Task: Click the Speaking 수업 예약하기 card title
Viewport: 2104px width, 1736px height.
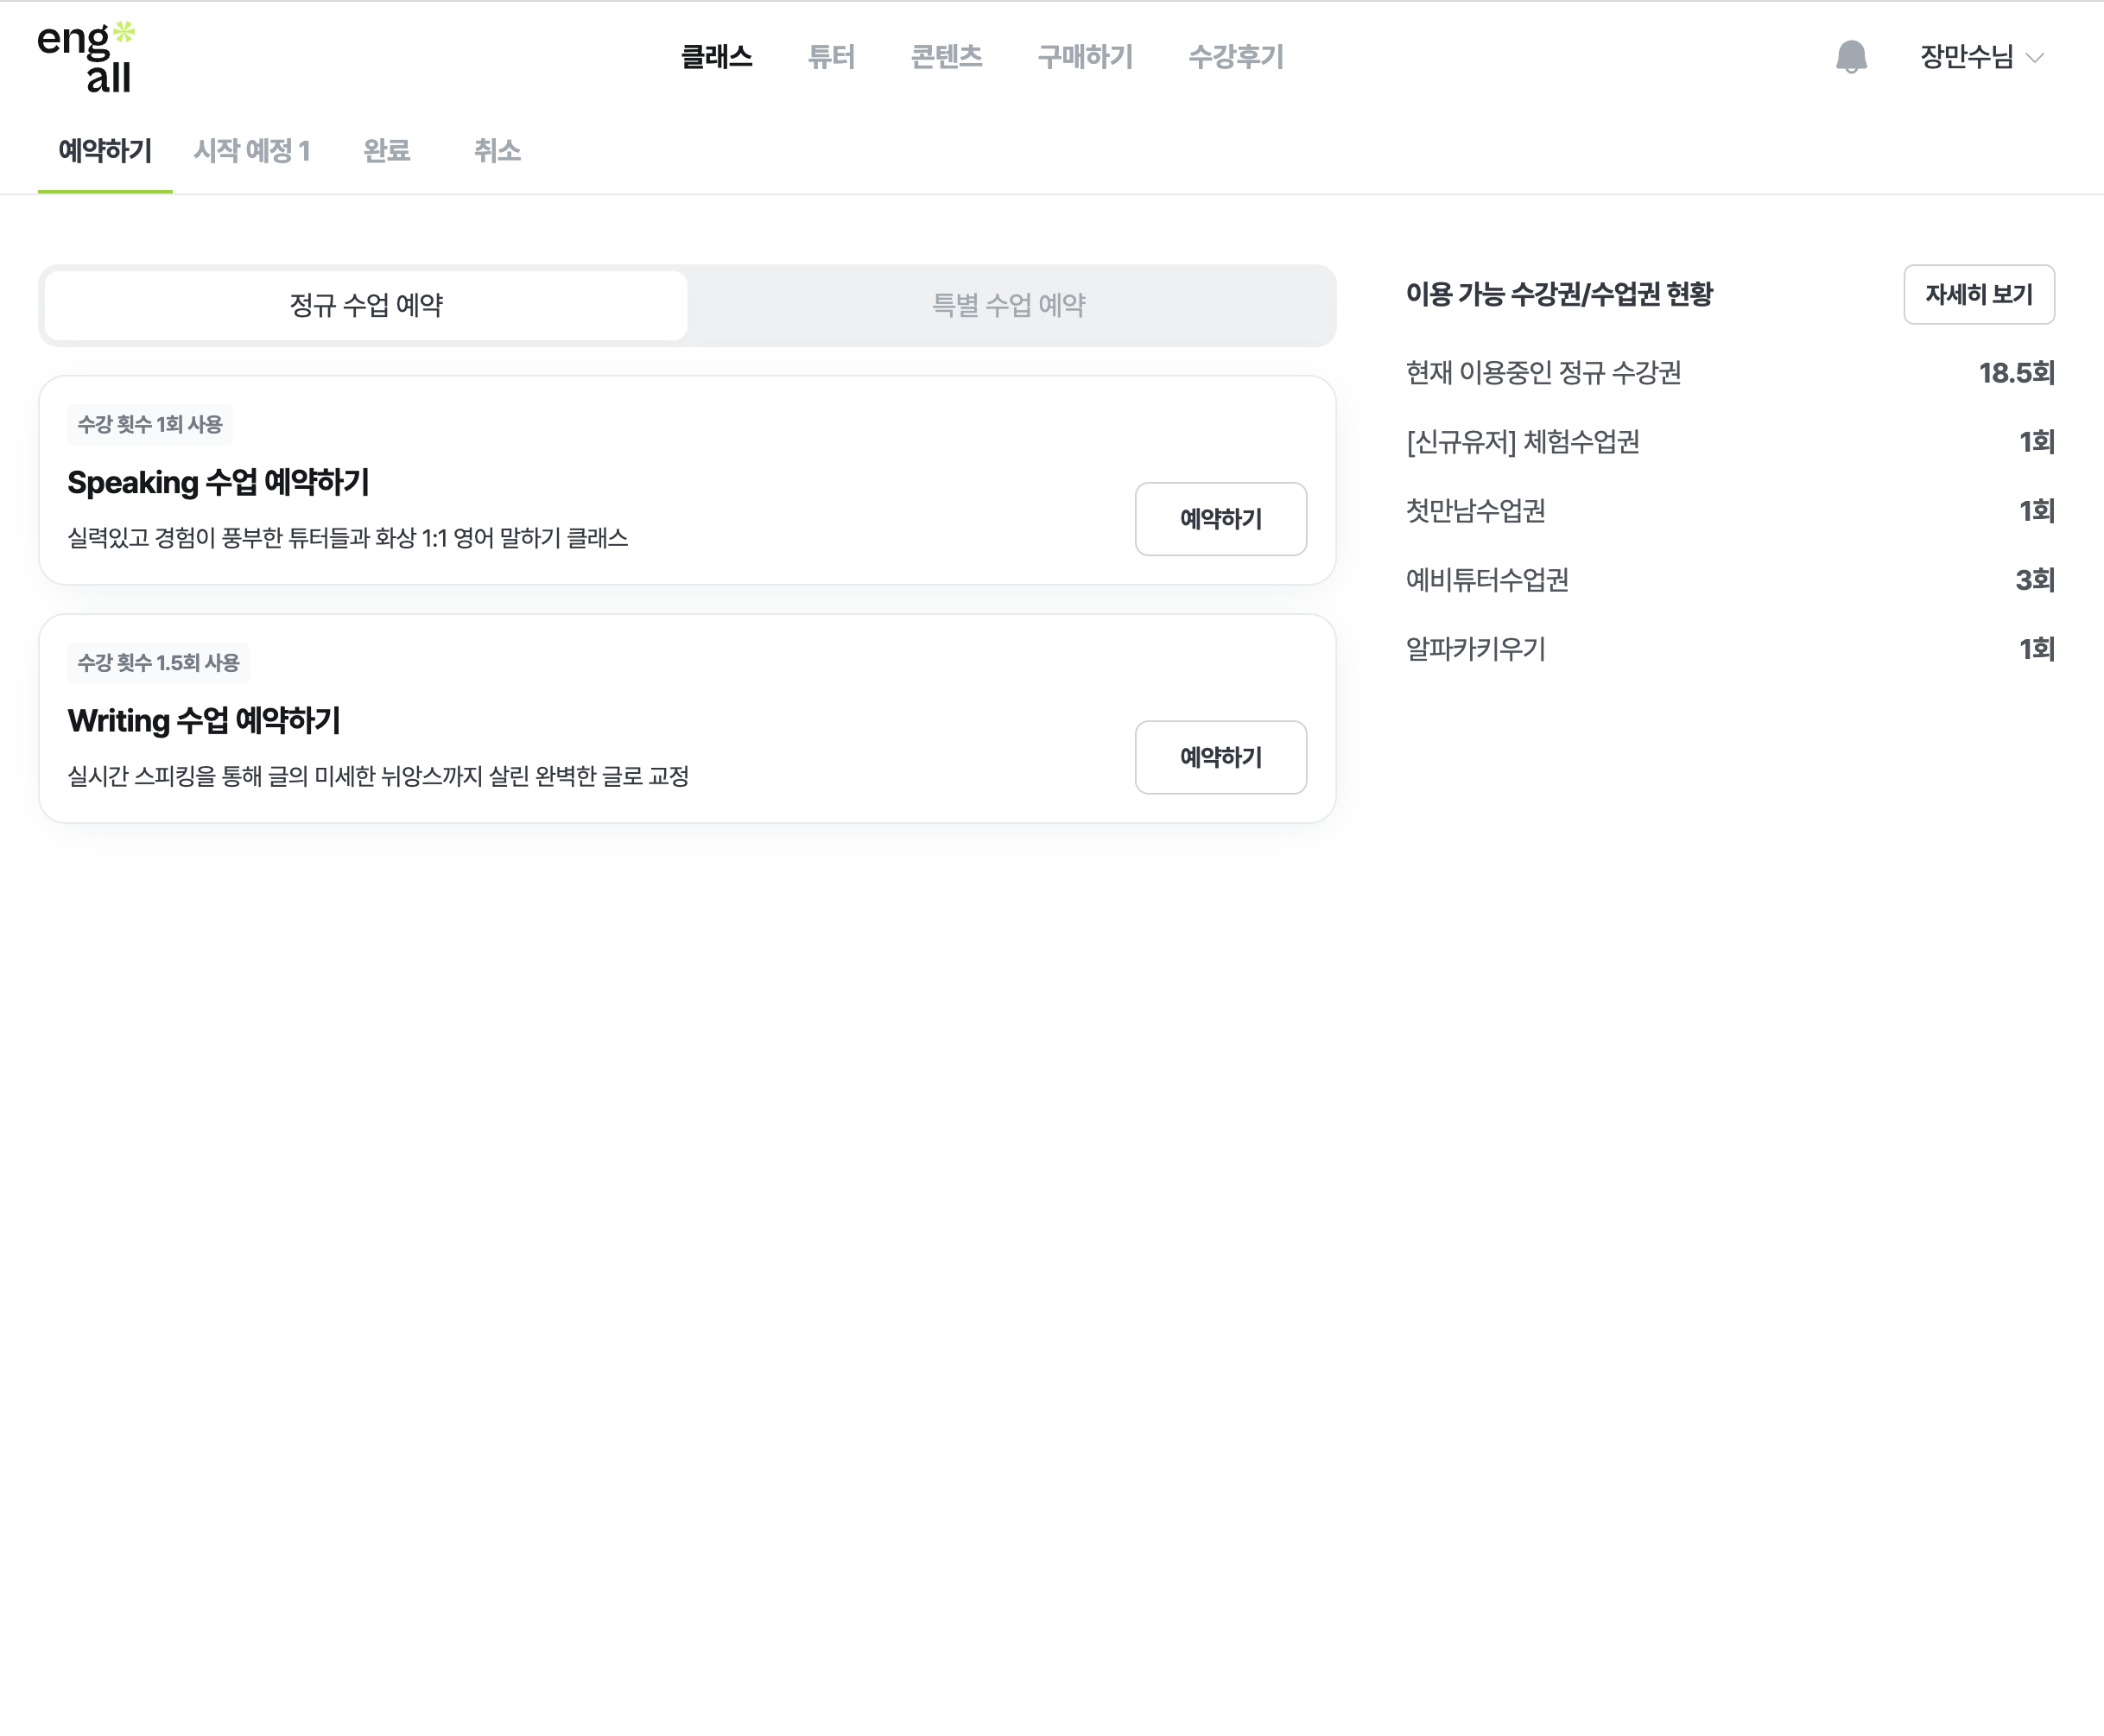Action: [218, 483]
